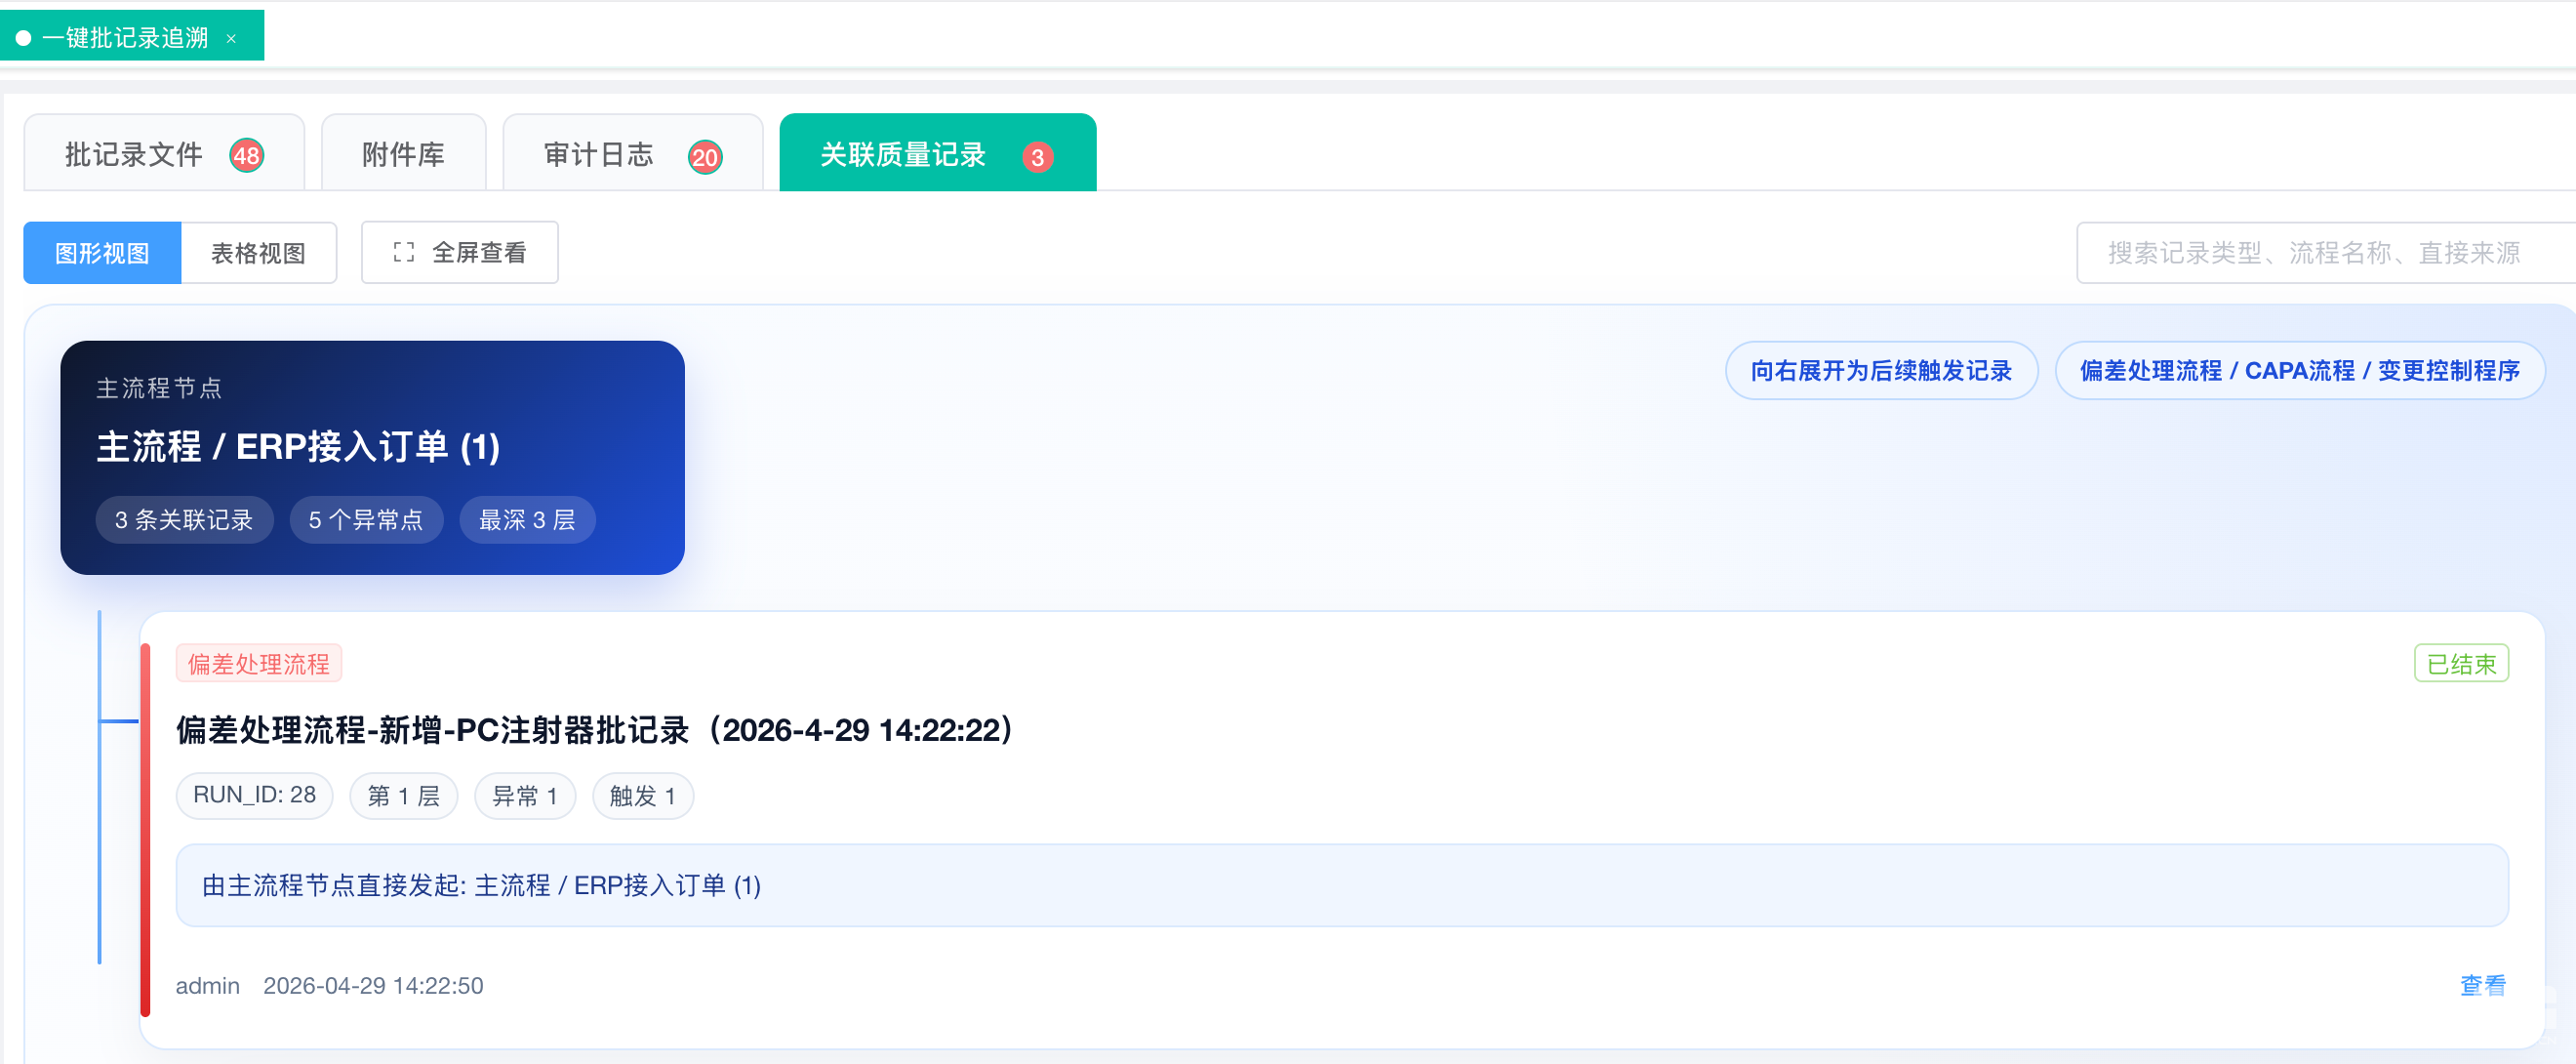Switch to 图形视图 view

[x=102, y=253]
